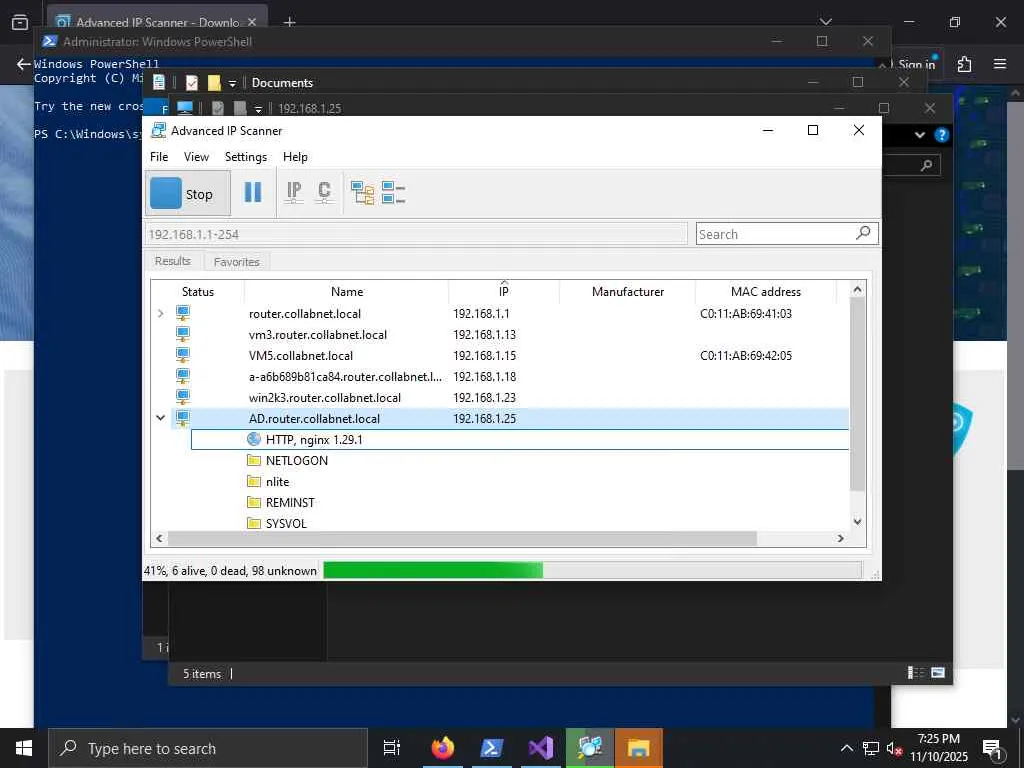This screenshot has width=1024, height=768.
Task: Sort by Manufacturer column header
Action: pyautogui.click(x=628, y=292)
